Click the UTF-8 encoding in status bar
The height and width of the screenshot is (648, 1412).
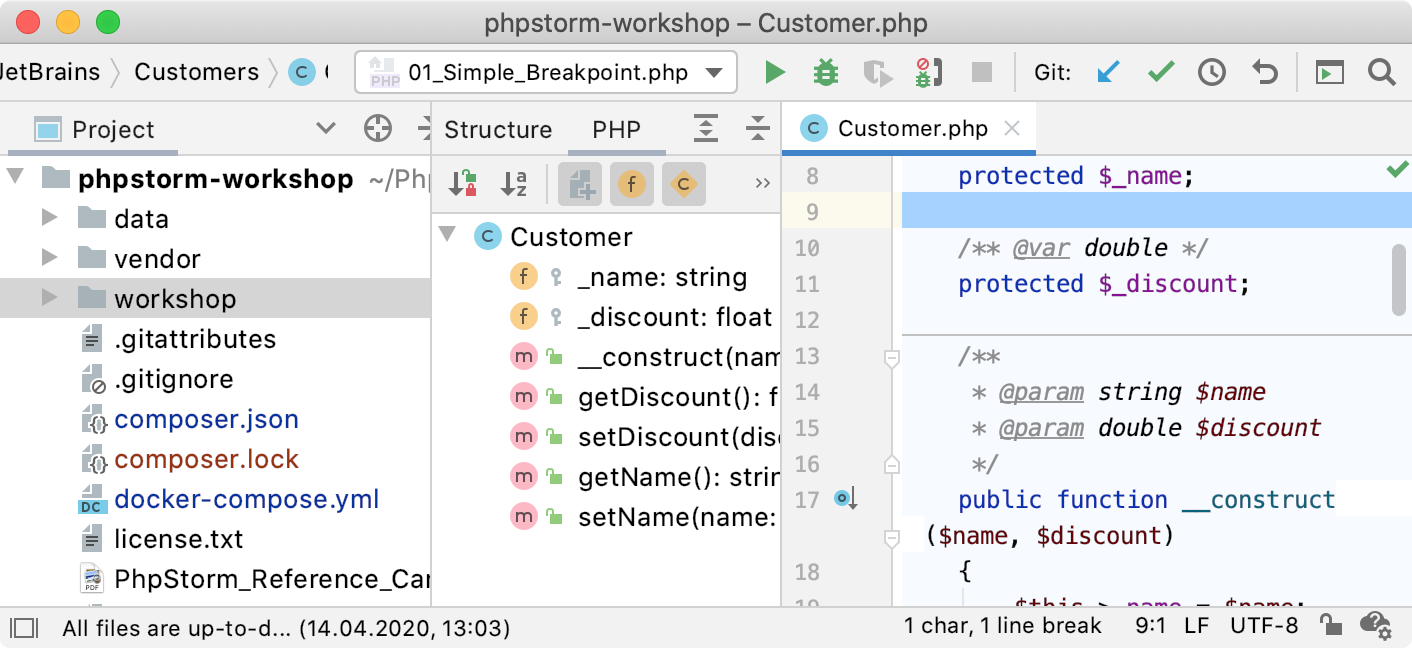point(1264,626)
